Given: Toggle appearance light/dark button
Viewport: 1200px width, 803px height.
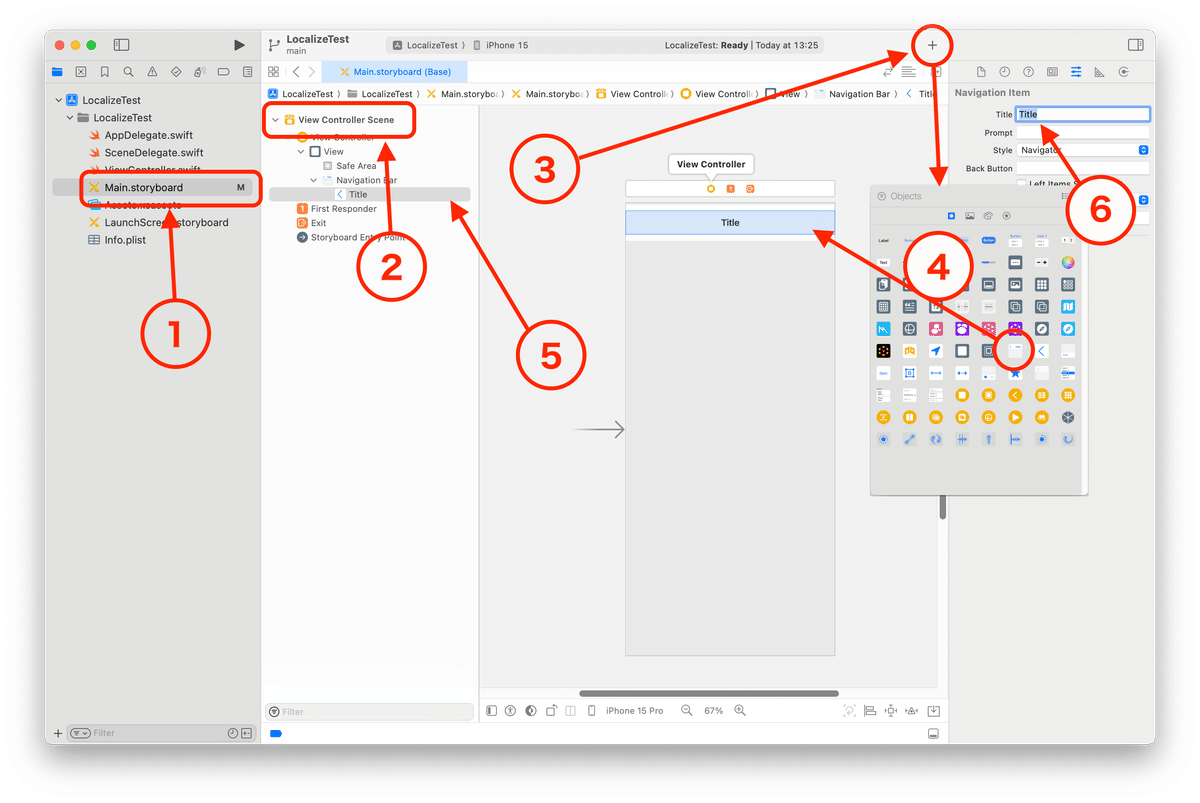Looking at the screenshot, I should coord(530,711).
